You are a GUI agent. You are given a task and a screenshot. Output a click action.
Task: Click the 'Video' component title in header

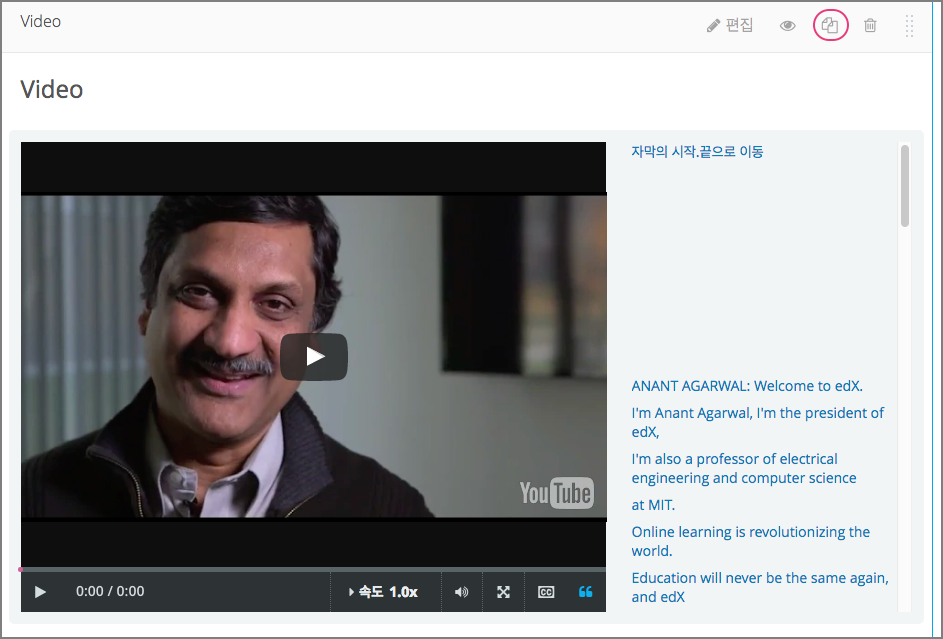click(x=40, y=22)
